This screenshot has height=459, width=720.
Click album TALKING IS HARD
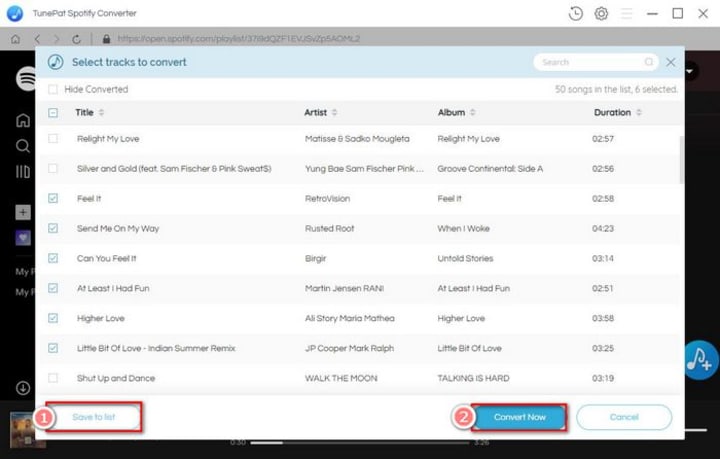(x=473, y=378)
